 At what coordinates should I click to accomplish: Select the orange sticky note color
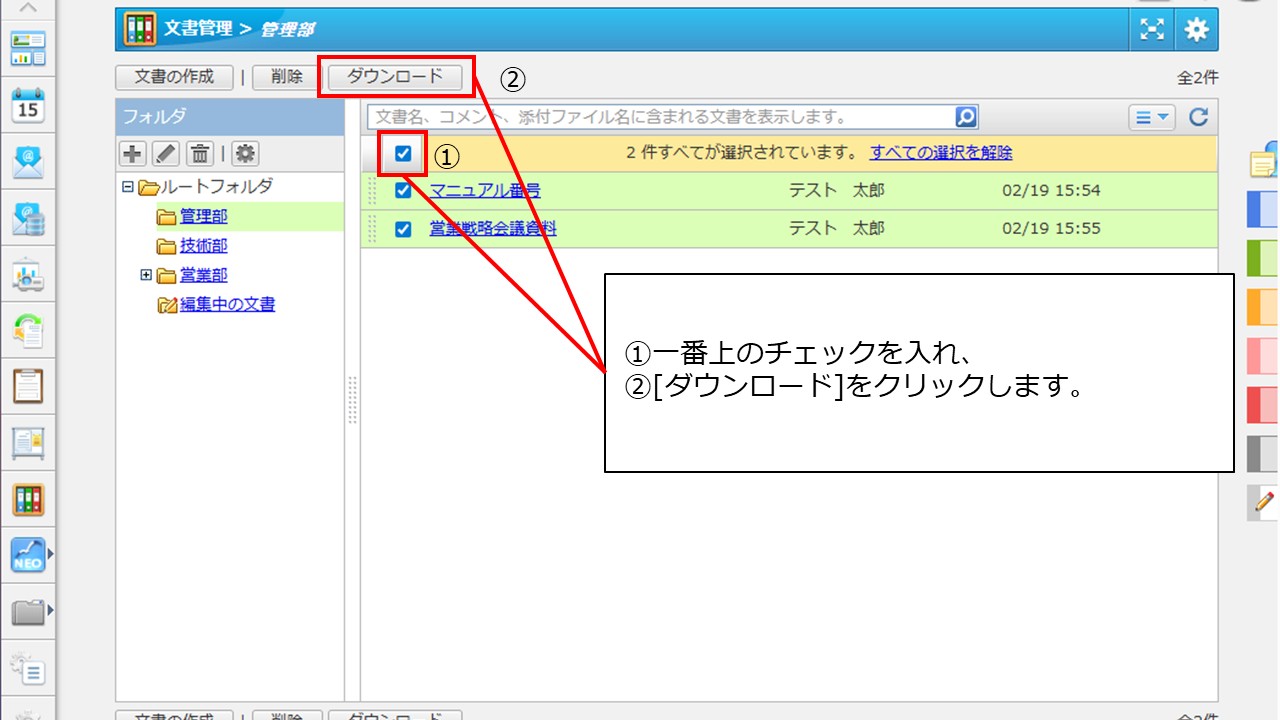click(1264, 307)
